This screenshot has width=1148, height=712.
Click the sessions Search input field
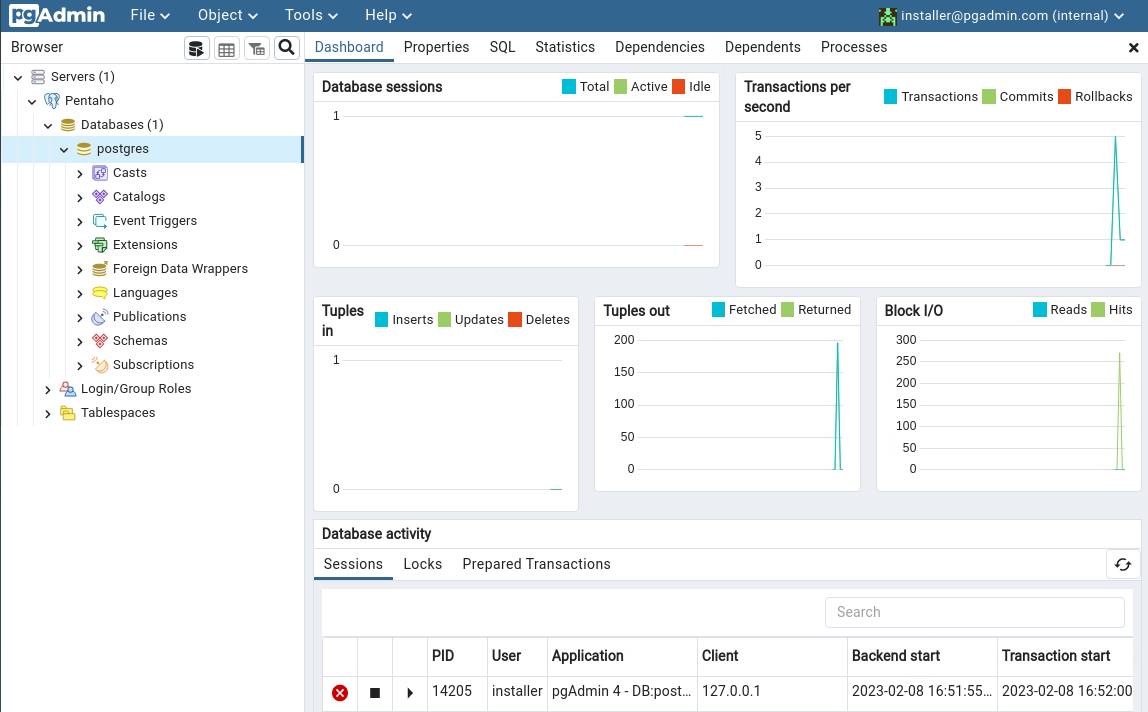tap(974, 612)
